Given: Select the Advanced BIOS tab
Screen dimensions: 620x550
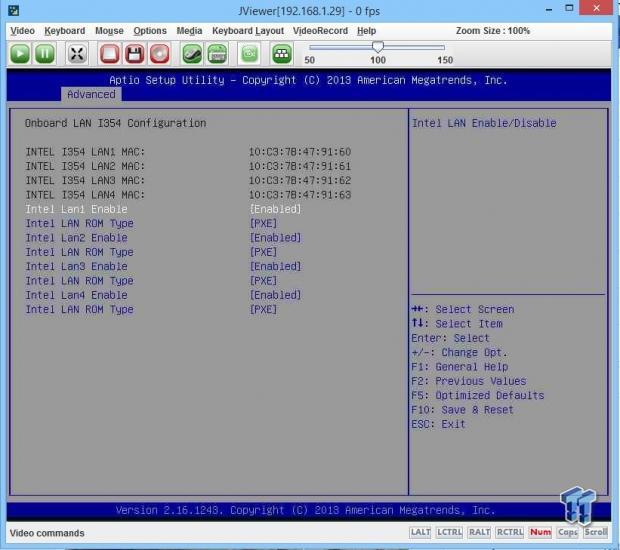Looking at the screenshot, I should 91,95.
